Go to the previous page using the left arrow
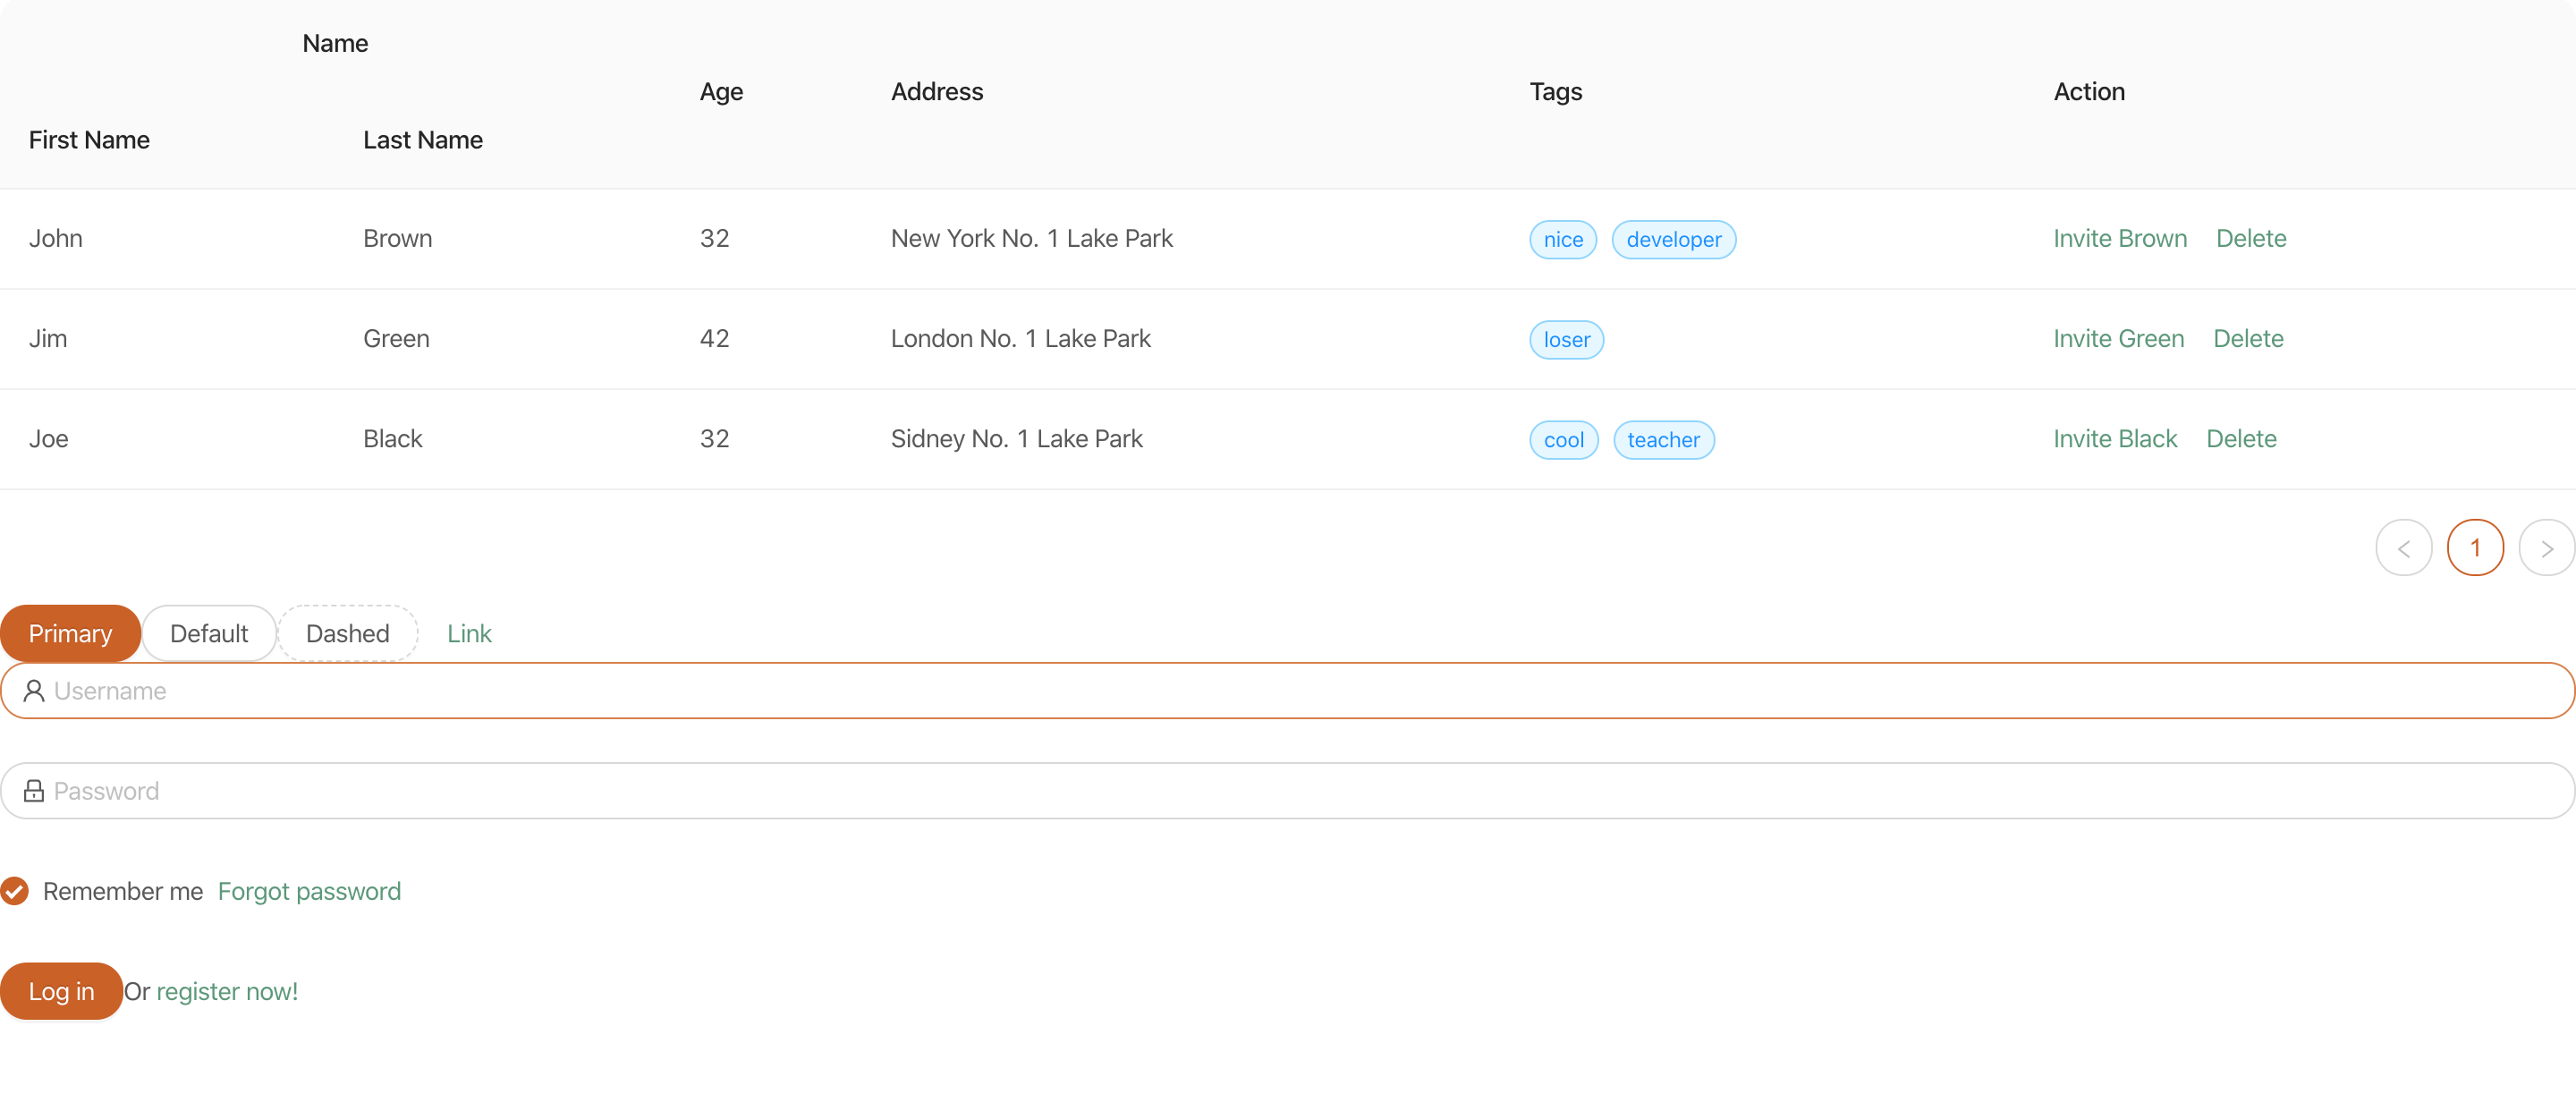Viewport: 2576px width, 1111px height. 2404,547
